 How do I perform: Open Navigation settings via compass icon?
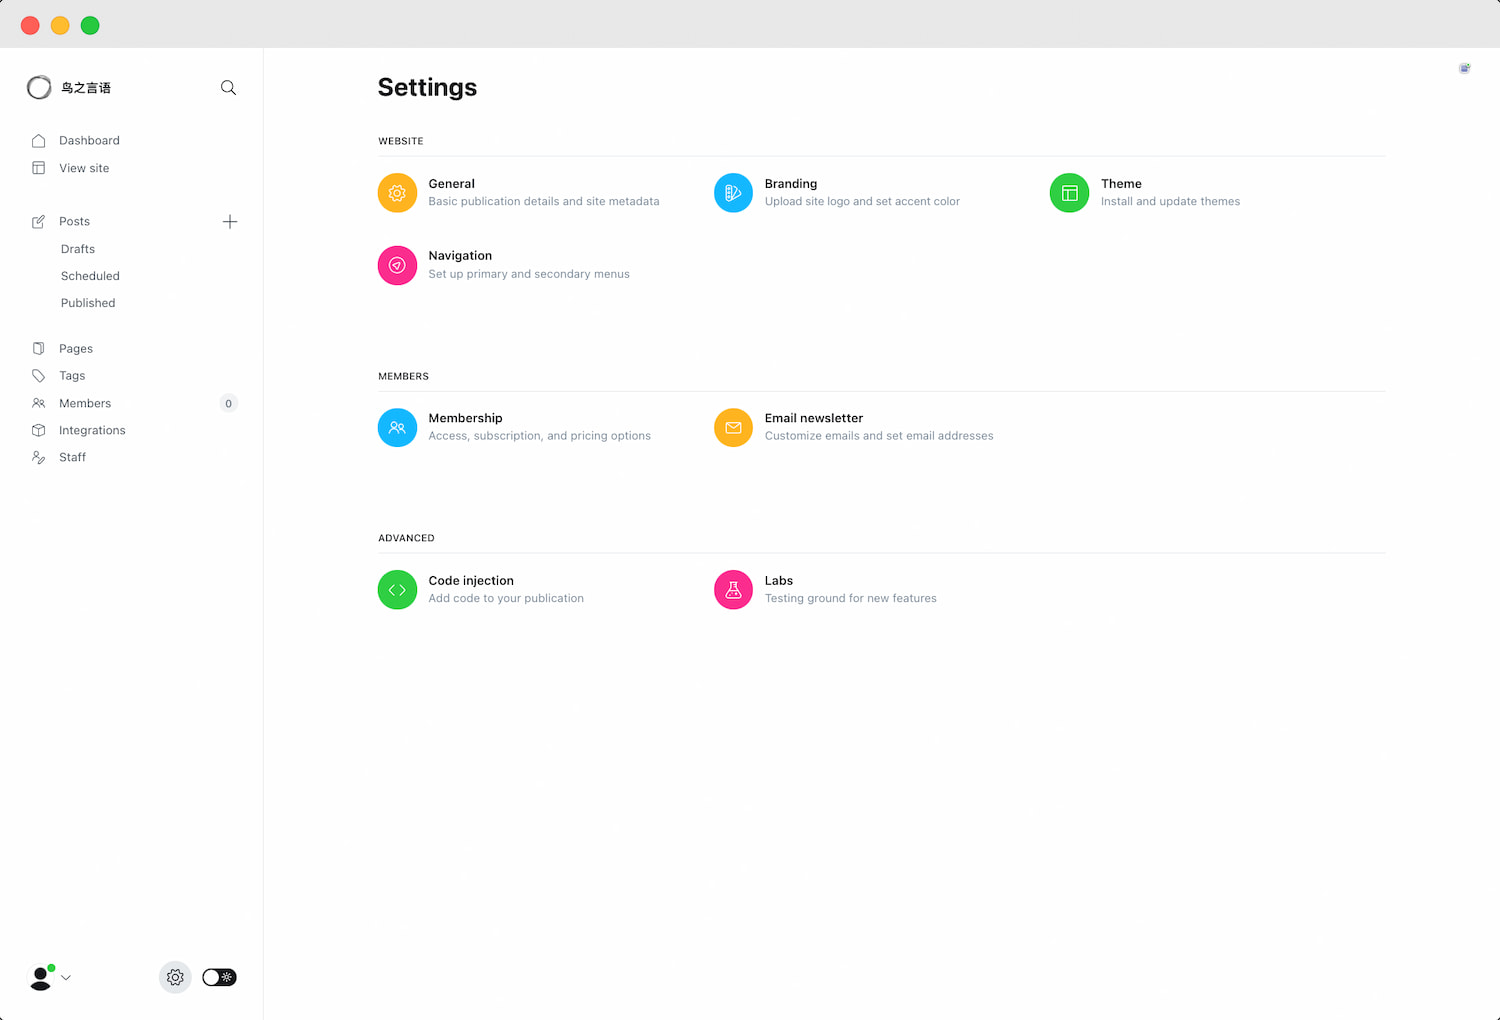pyautogui.click(x=397, y=265)
